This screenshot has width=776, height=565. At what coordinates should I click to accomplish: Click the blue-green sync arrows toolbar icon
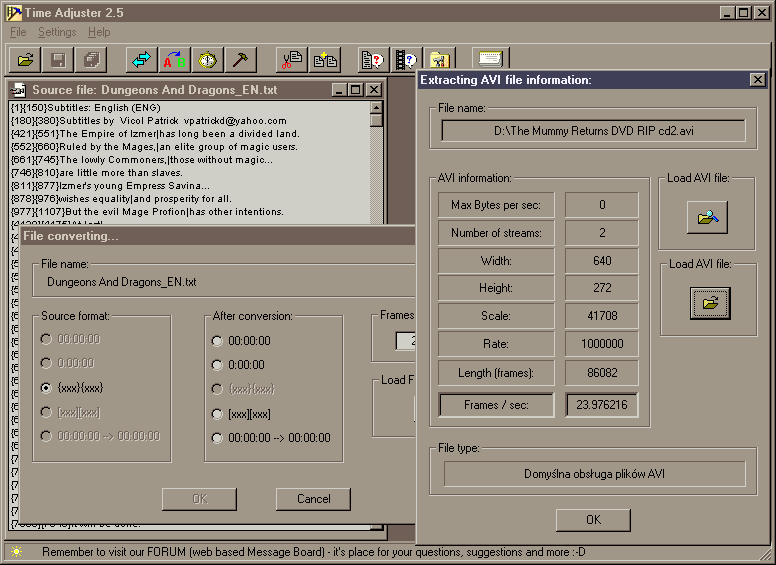point(143,60)
